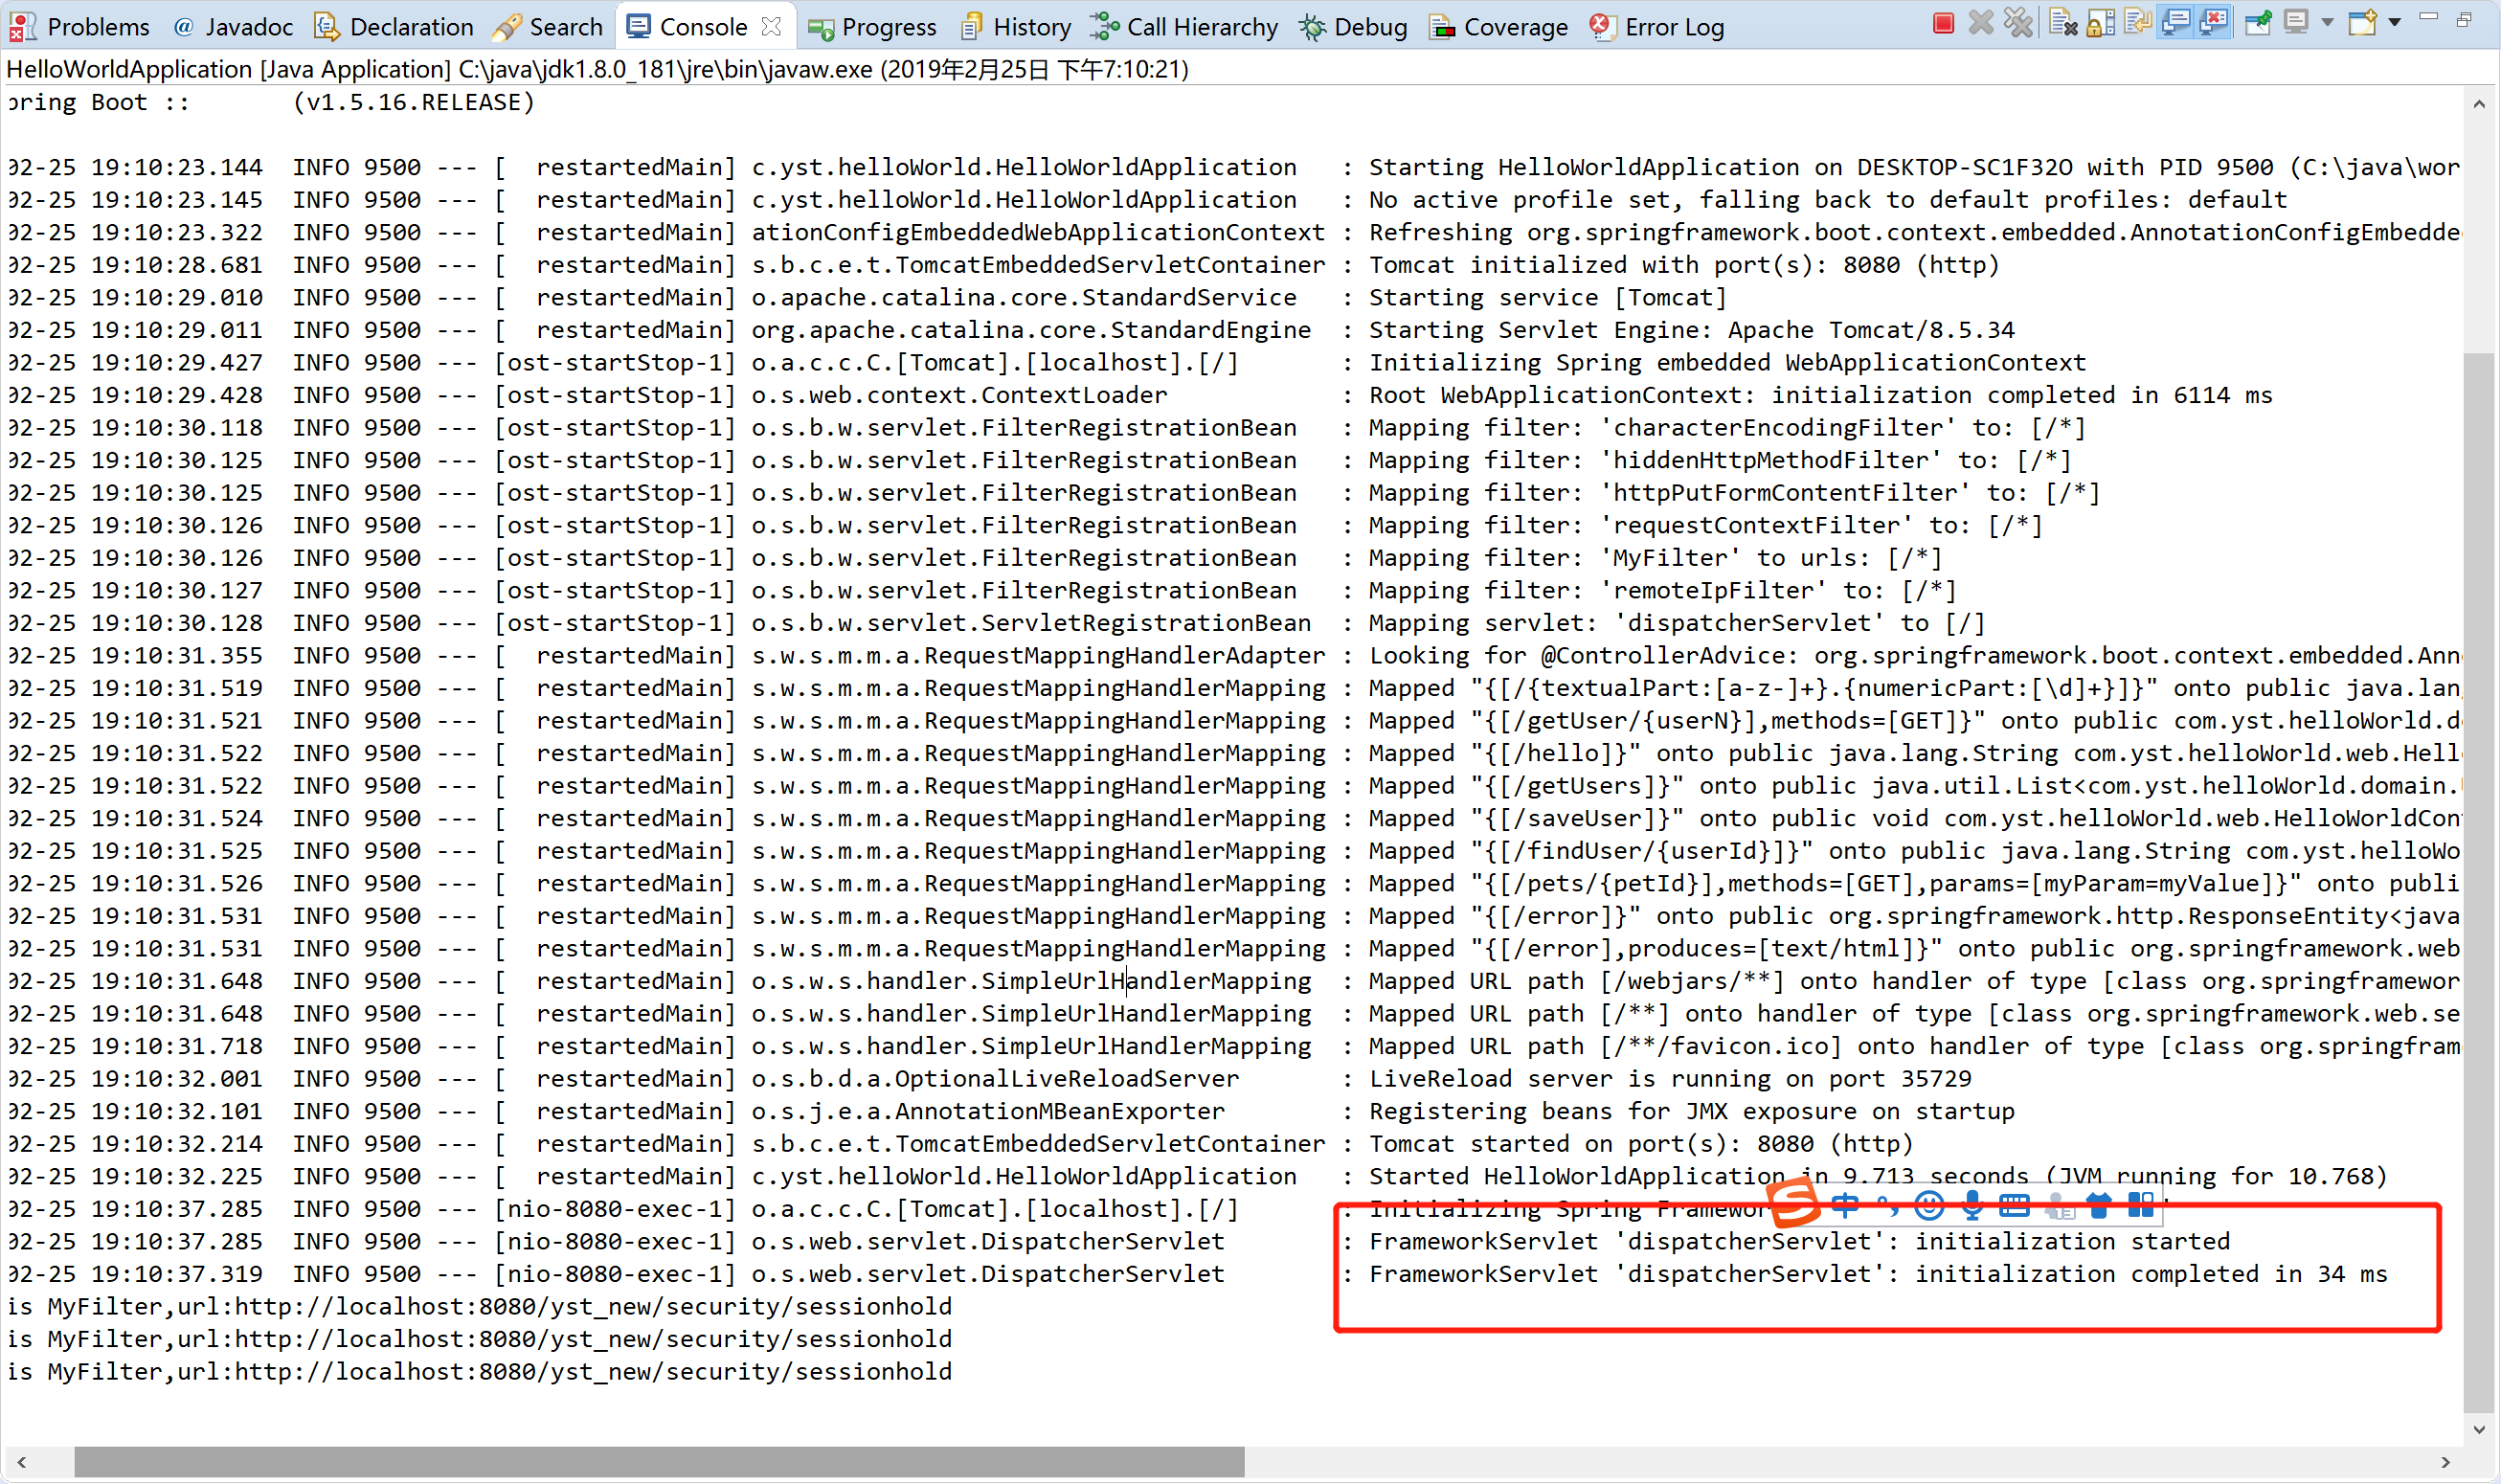The image size is (2501, 1484).
Task: Expand Open Console dropdown arrow
Action: click(2395, 23)
